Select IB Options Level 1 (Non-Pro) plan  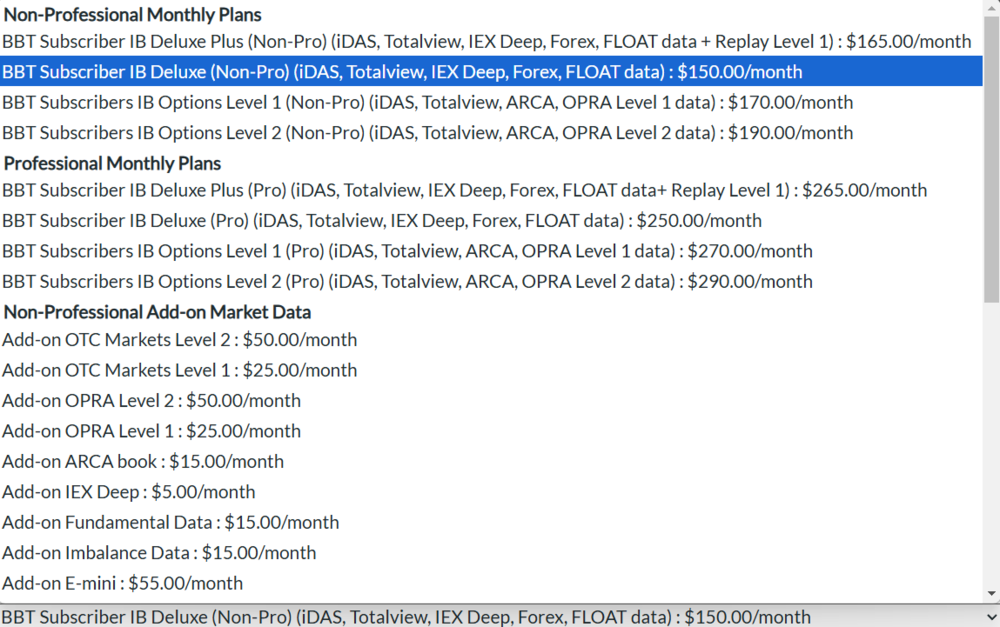(427, 102)
